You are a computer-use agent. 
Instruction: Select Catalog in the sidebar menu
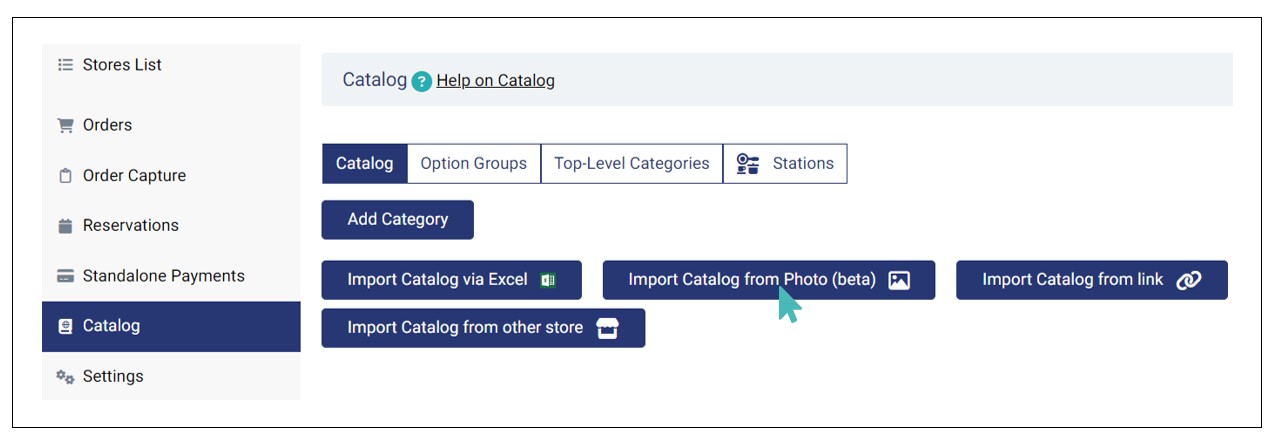tap(111, 326)
